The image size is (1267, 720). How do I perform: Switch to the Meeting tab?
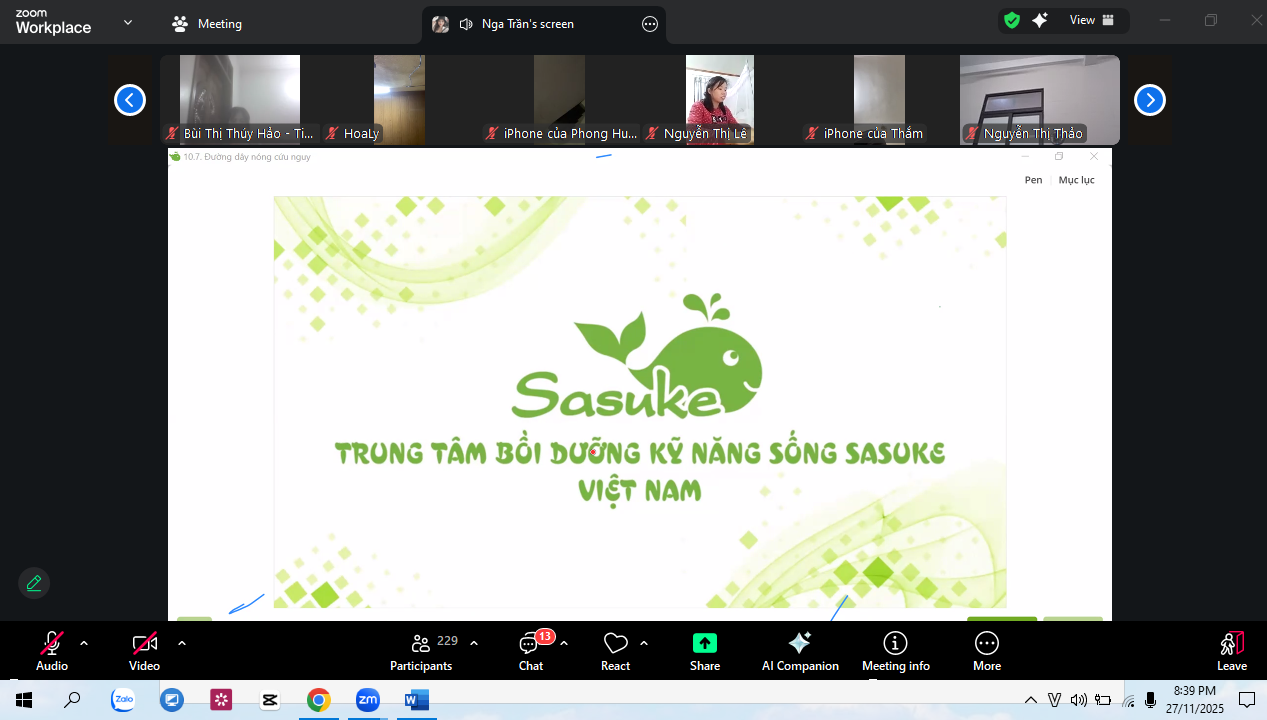point(207,23)
